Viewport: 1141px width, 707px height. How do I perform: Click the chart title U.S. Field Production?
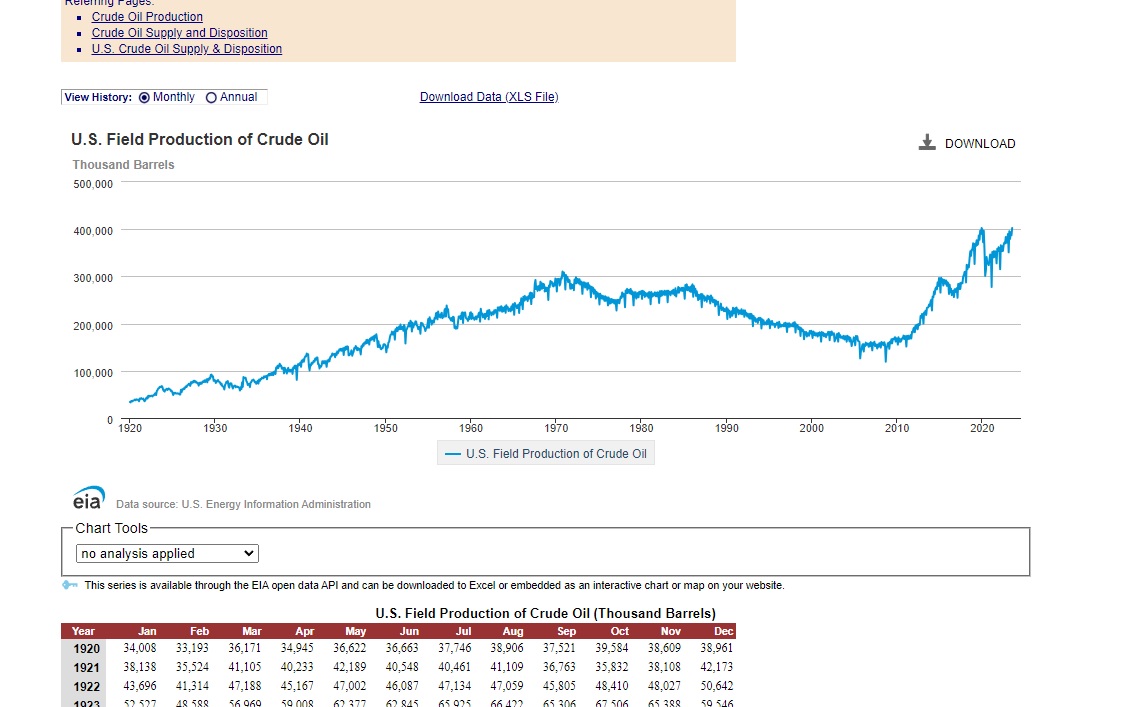(x=200, y=140)
